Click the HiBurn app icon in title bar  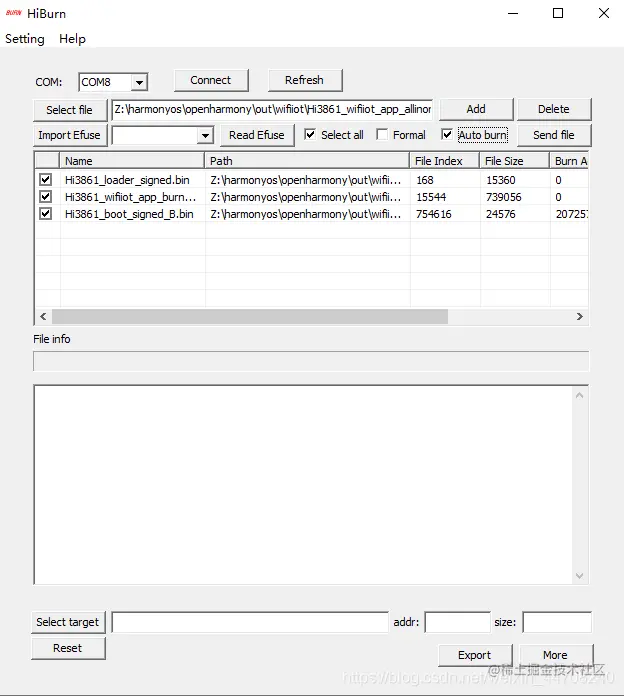point(13,13)
